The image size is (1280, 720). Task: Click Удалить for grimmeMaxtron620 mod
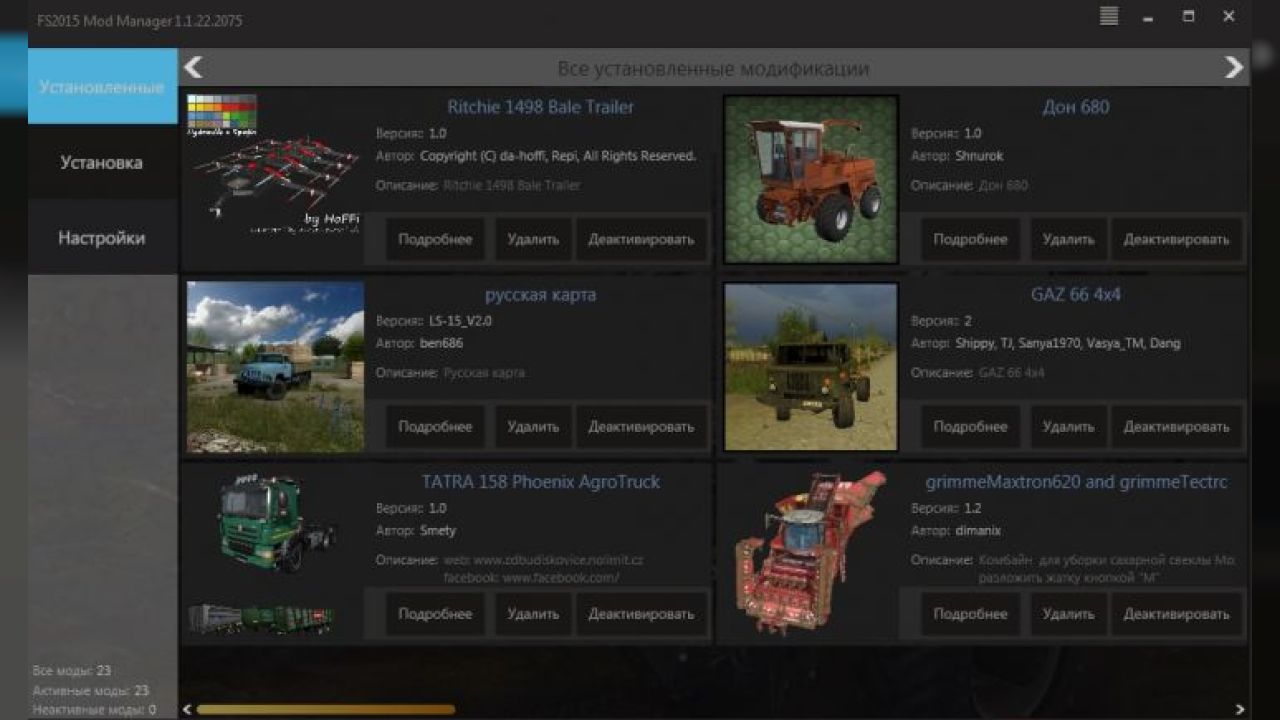click(1069, 614)
